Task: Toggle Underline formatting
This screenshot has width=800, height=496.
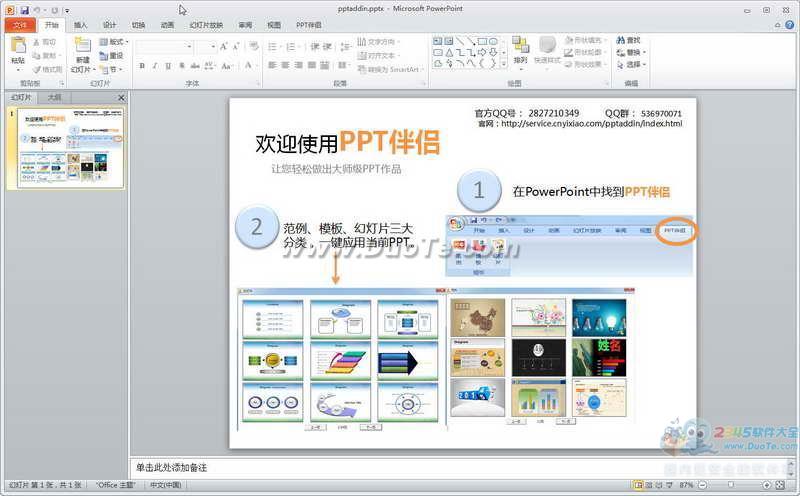Action: [x=168, y=66]
